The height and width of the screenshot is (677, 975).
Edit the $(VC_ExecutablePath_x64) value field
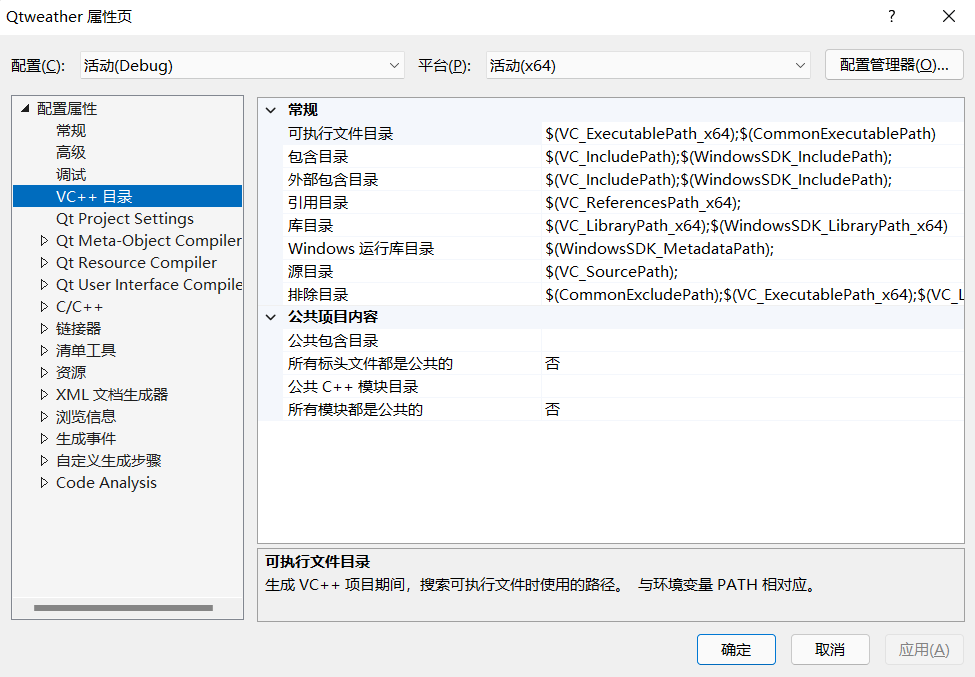pos(753,134)
